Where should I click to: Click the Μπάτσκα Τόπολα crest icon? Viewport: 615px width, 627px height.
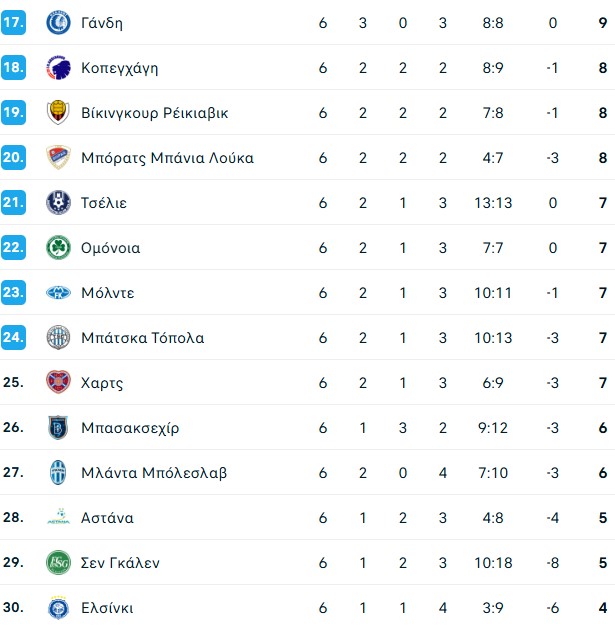click(58, 337)
